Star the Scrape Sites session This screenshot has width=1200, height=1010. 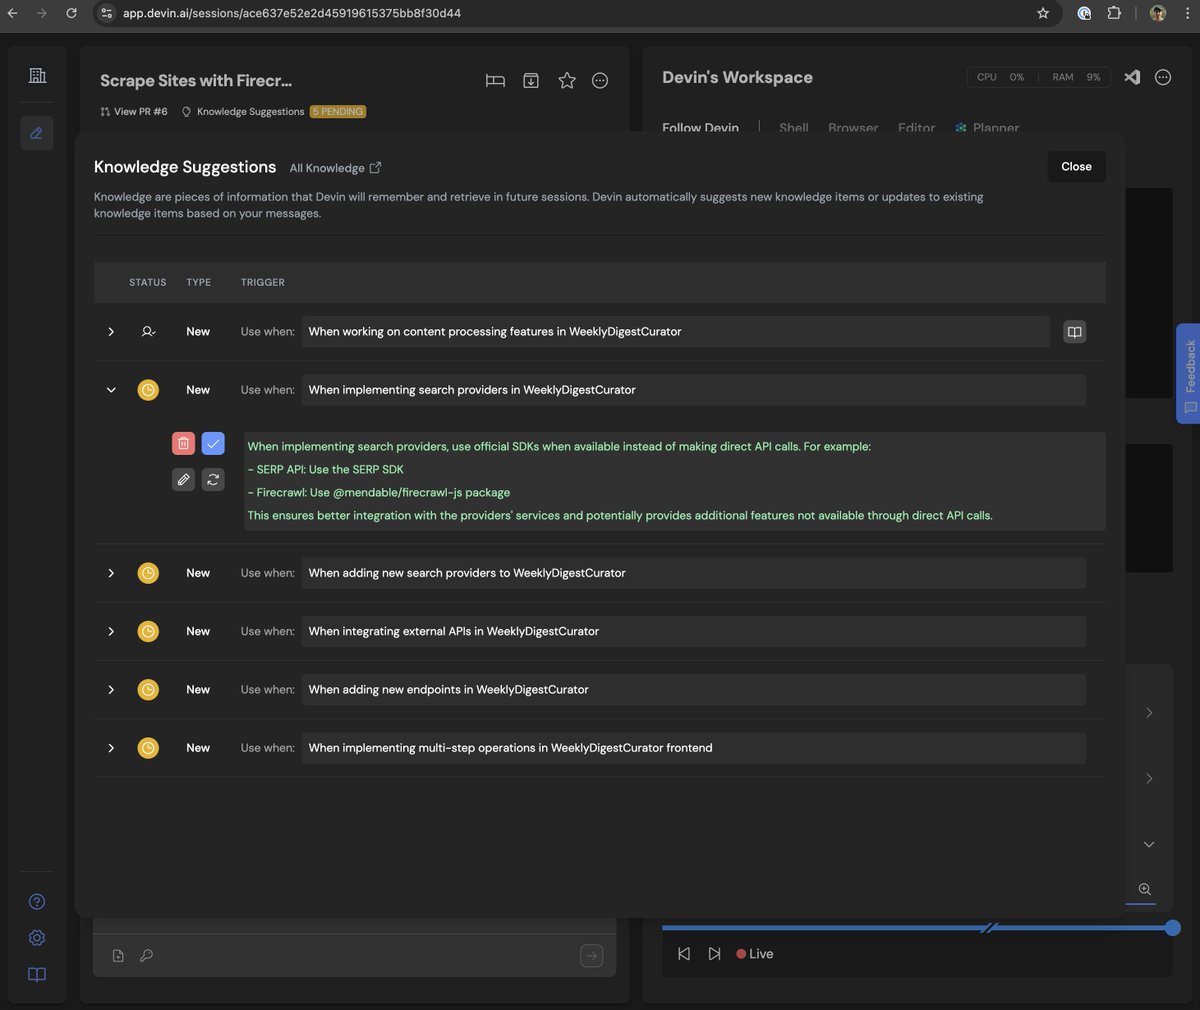[x=567, y=81]
